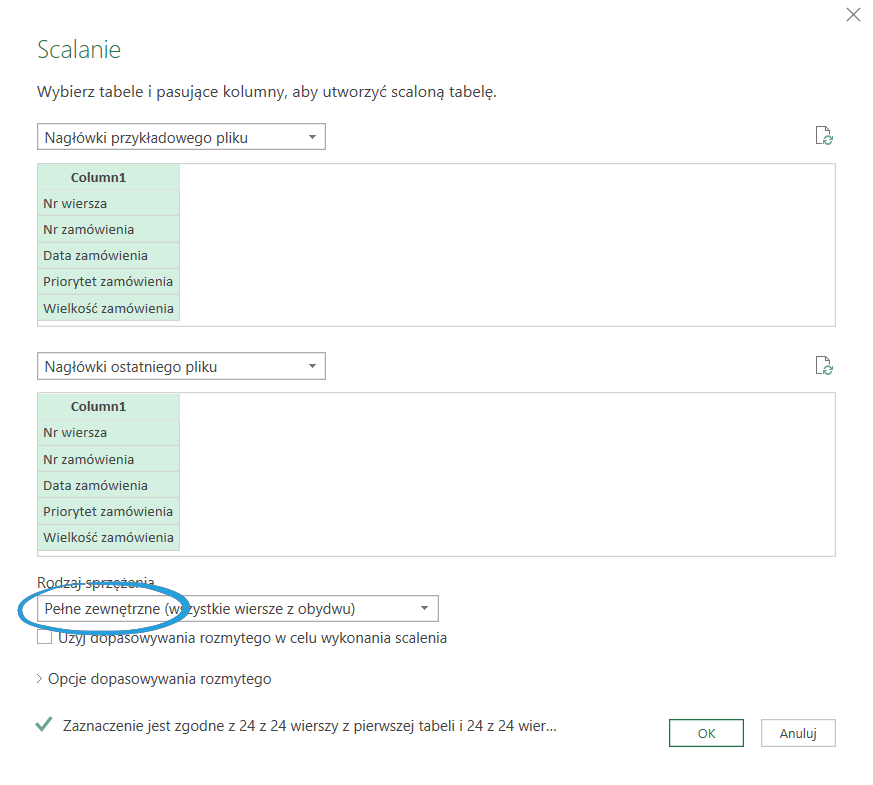Open the 'Nagłówki przykładowego pliku' table dropdown
The width and height of the screenshot is (873, 785).
point(181,137)
